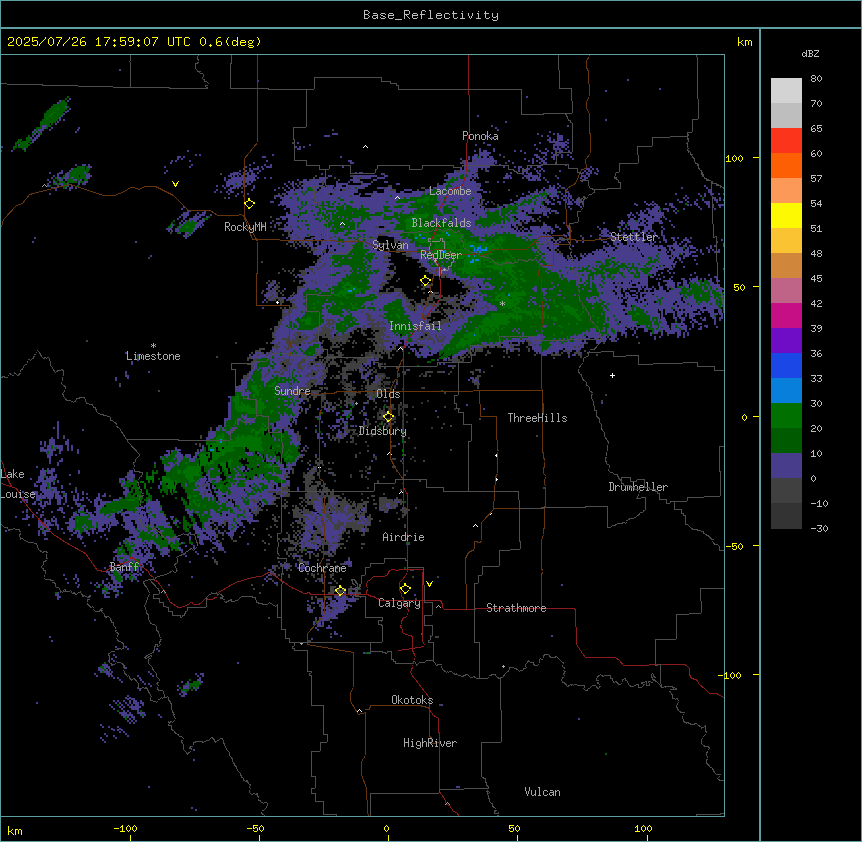Click the Ponoka city label

pos(480,136)
